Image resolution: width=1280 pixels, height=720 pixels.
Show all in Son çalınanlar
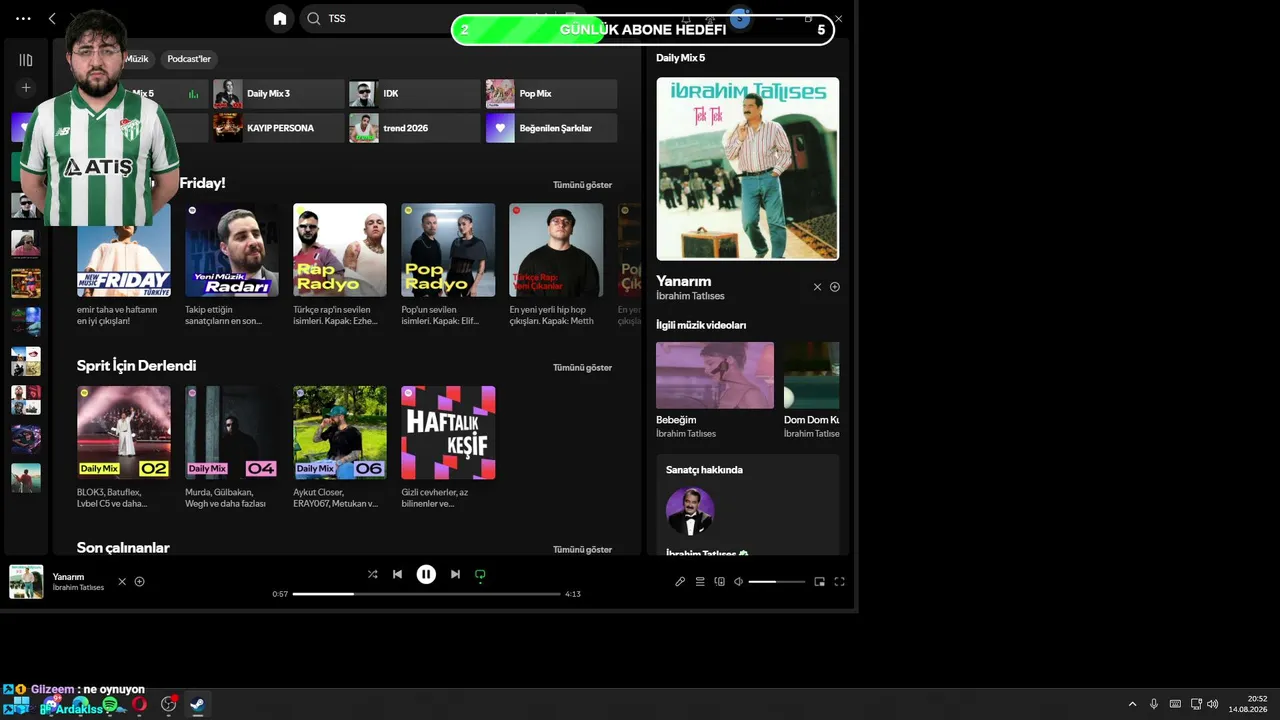(x=582, y=550)
